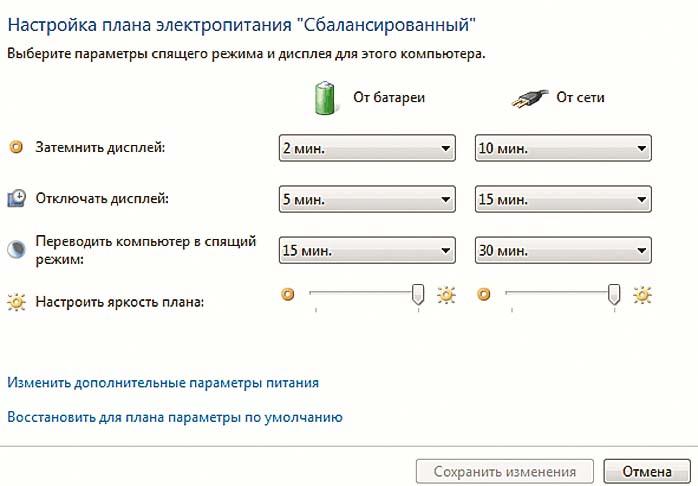The height and width of the screenshot is (486, 698).
Task: Click high brightness icon for battery slider
Action: click(446, 295)
